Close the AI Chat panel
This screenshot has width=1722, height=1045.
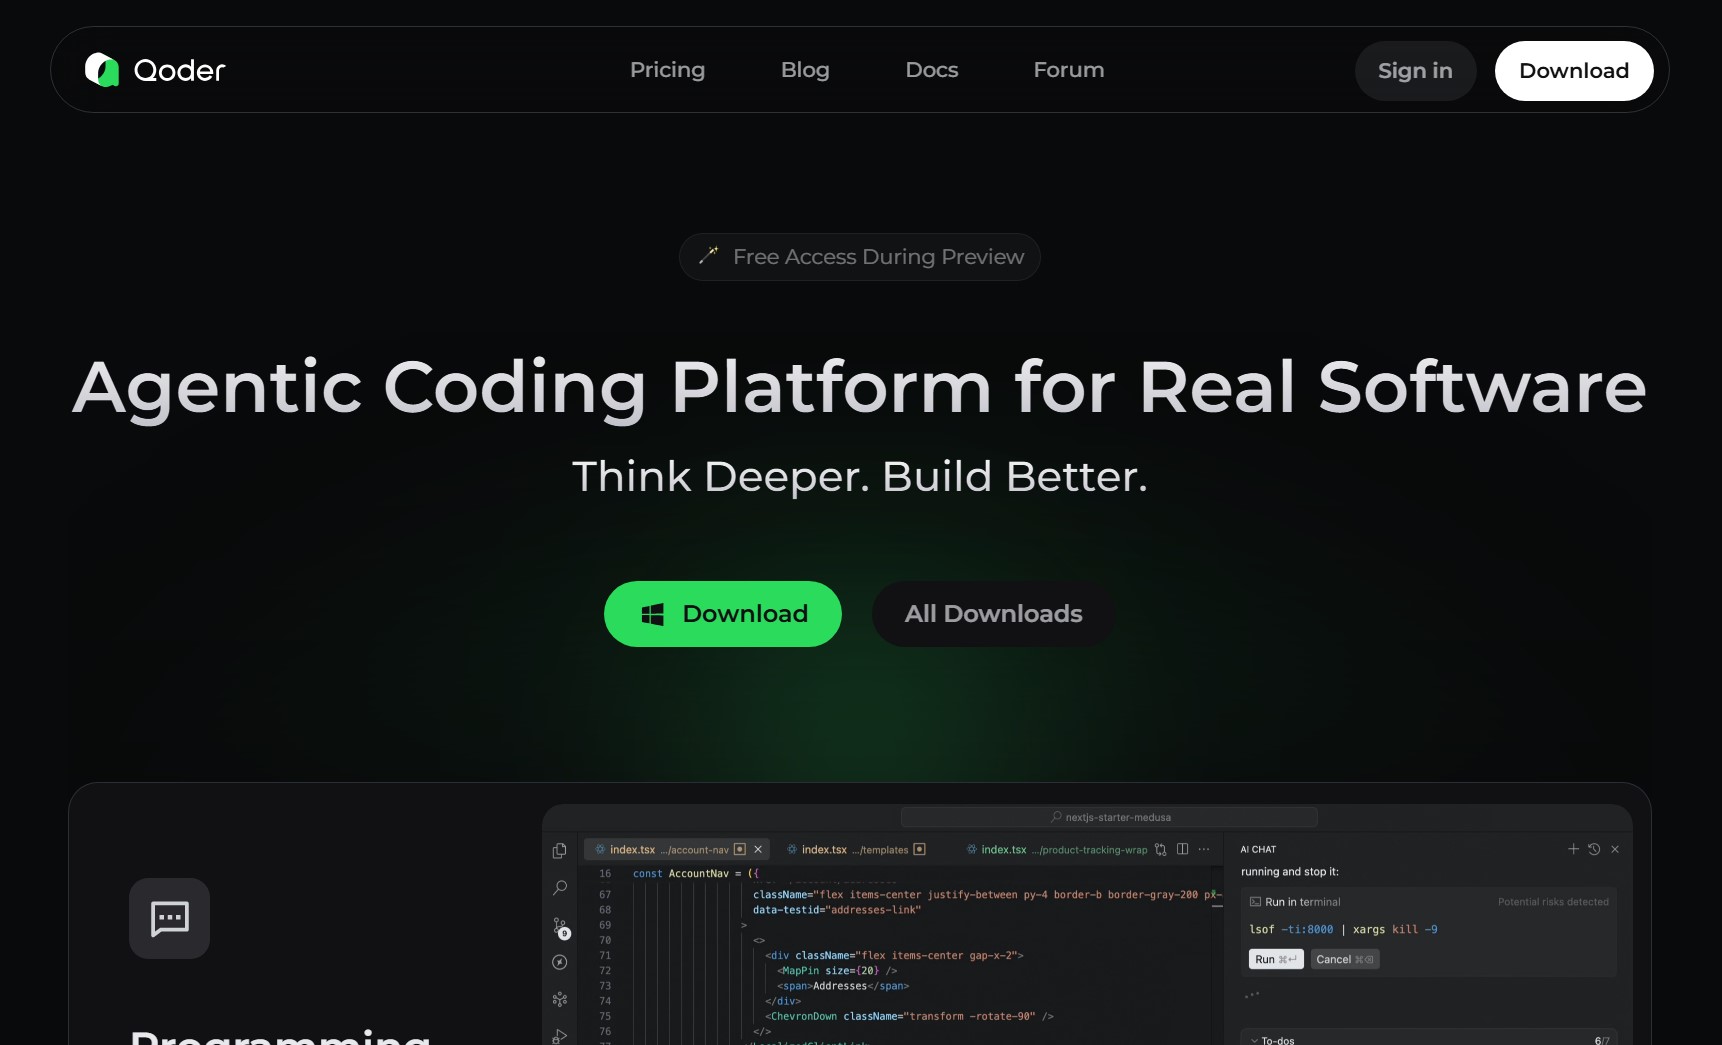1615,849
